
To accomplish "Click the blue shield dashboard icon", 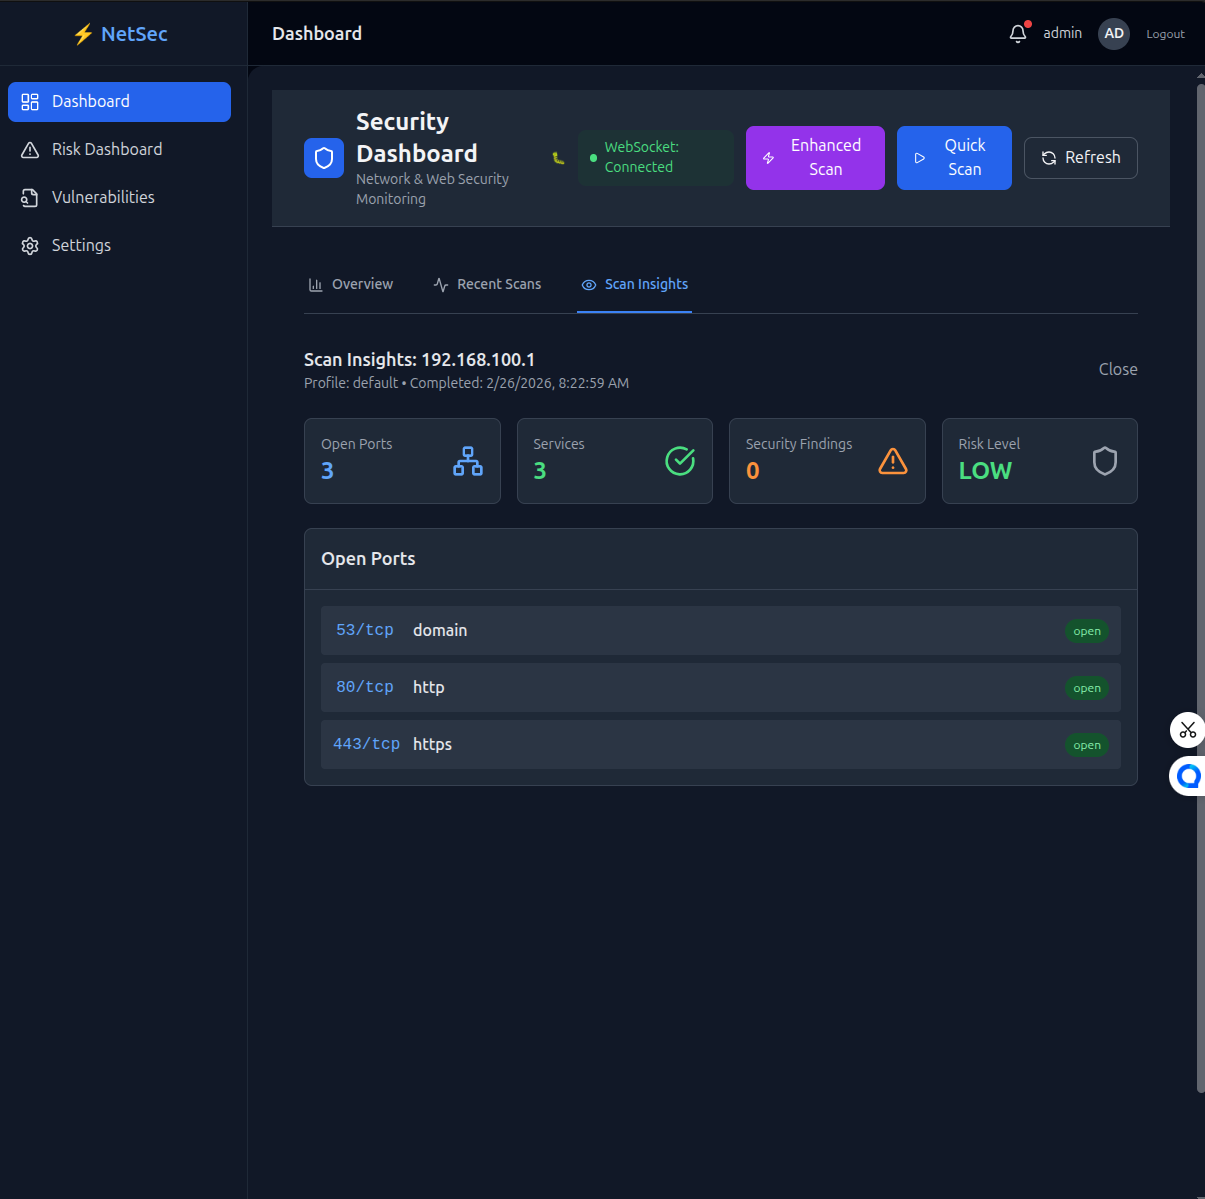I will pyautogui.click(x=324, y=158).
